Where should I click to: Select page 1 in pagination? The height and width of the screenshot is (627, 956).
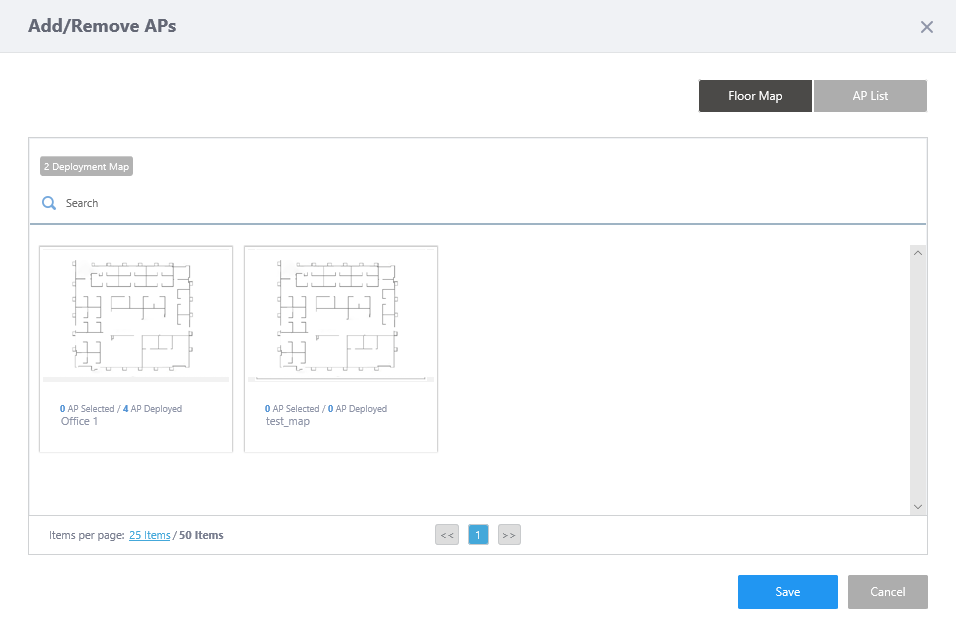click(478, 535)
